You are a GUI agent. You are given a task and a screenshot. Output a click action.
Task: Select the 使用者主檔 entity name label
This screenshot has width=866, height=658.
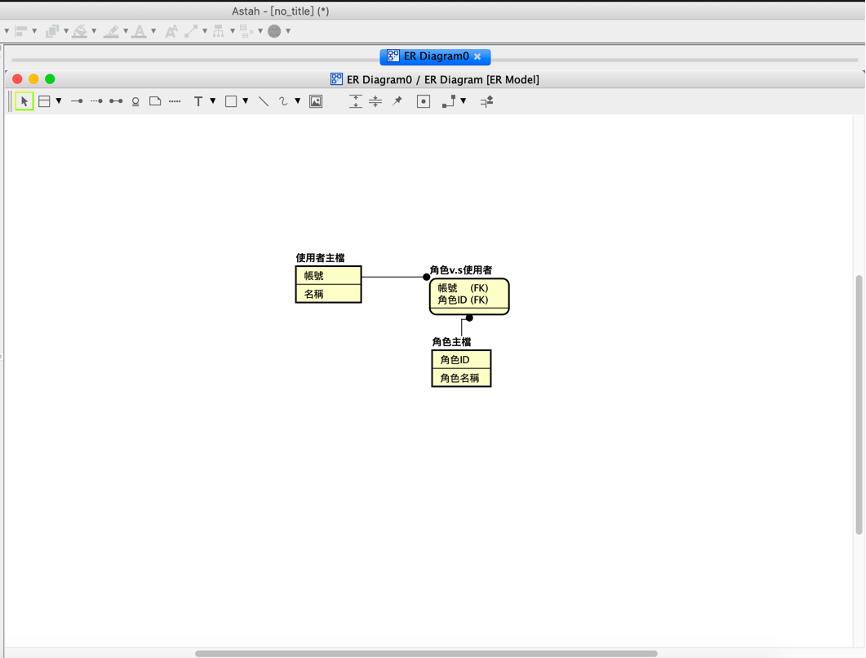tap(320, 258)
